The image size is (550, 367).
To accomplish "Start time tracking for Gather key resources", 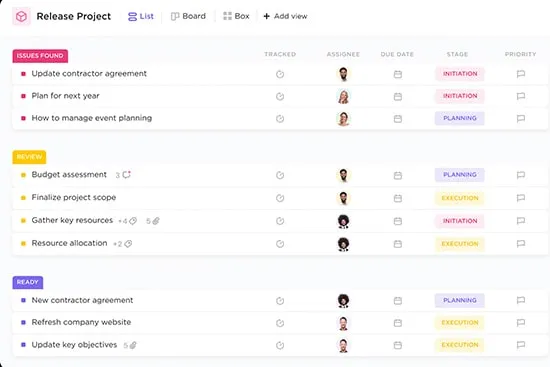I will click(x=280, y=221).
